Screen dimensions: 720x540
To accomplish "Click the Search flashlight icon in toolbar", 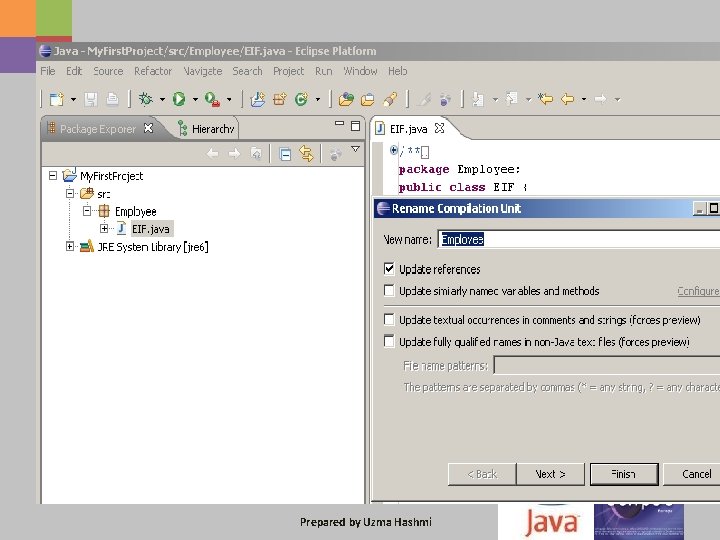I will pos(390,99).
